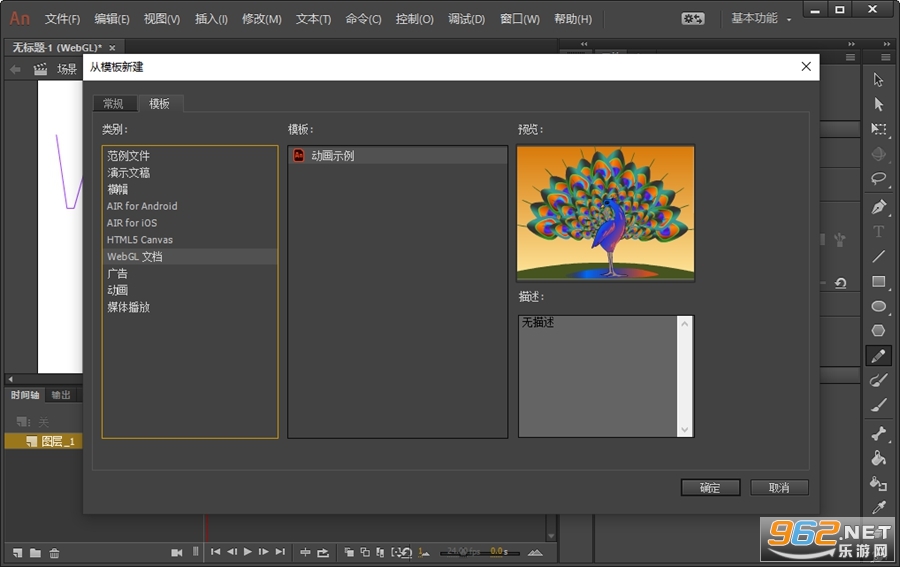Viewport: 900px width, 567px height.
Task: Close the 无标题-1 (WebGL) document tab
Action: click(x=112, y=48)
